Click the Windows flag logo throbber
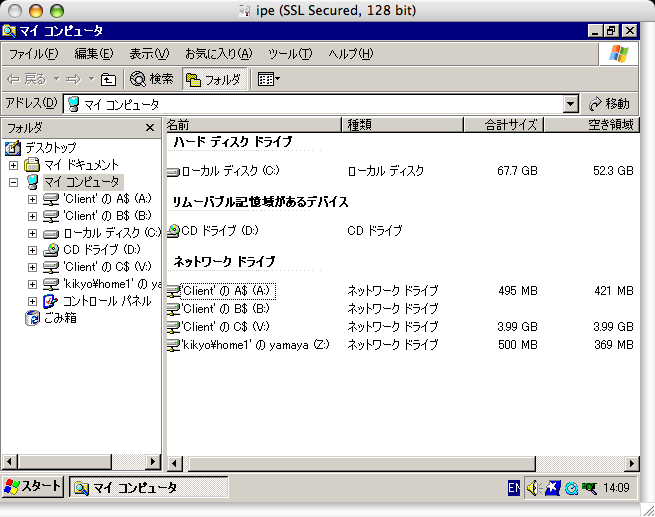This screenshot has height=517, width=655. pos(619,54)
